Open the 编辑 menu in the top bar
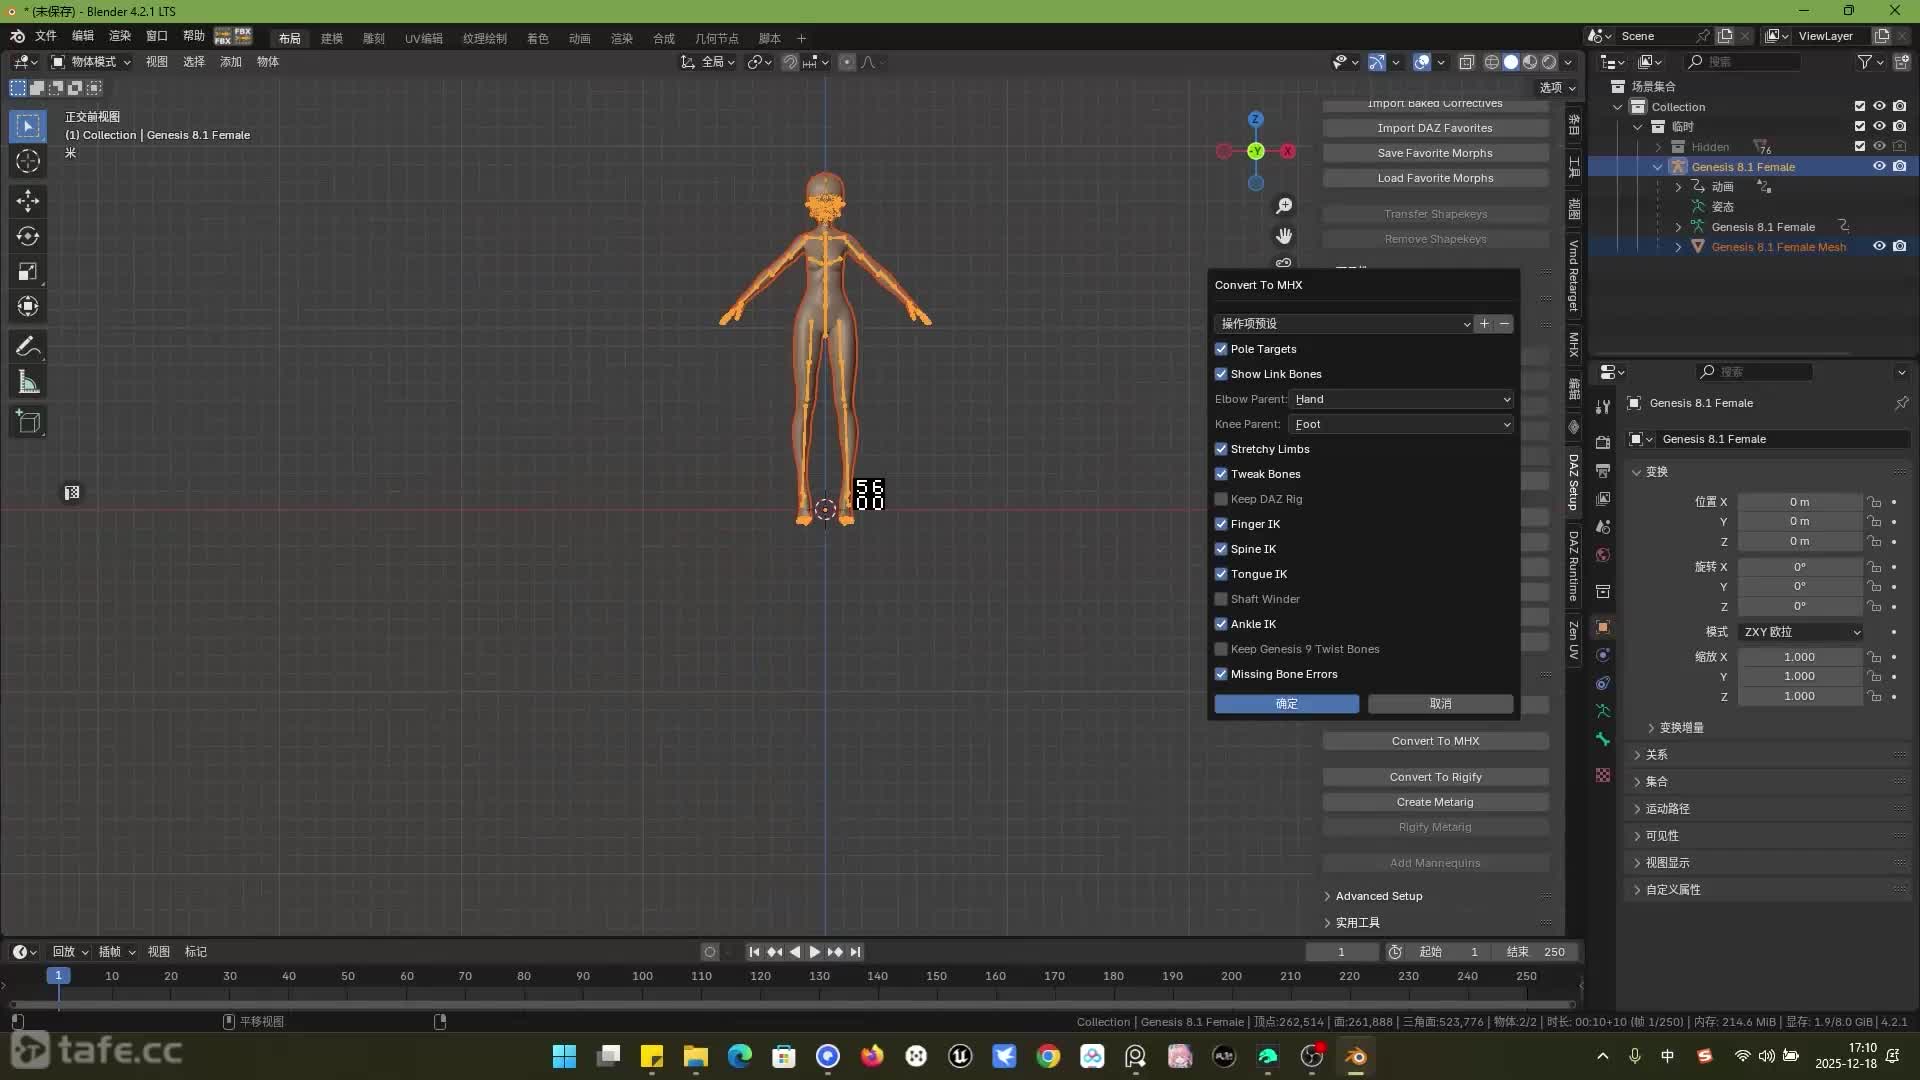 [x=83, y=36]
